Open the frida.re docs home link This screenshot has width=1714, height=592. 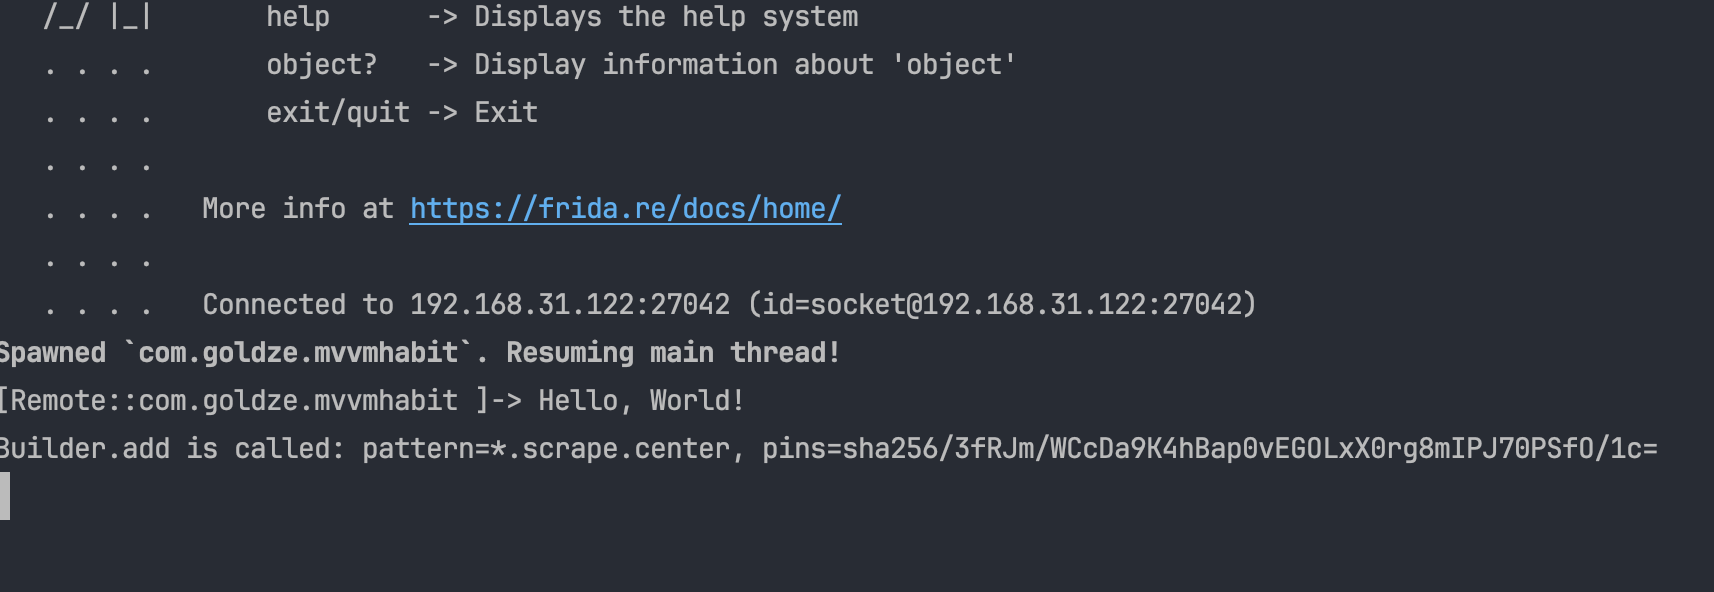(625, 208)
